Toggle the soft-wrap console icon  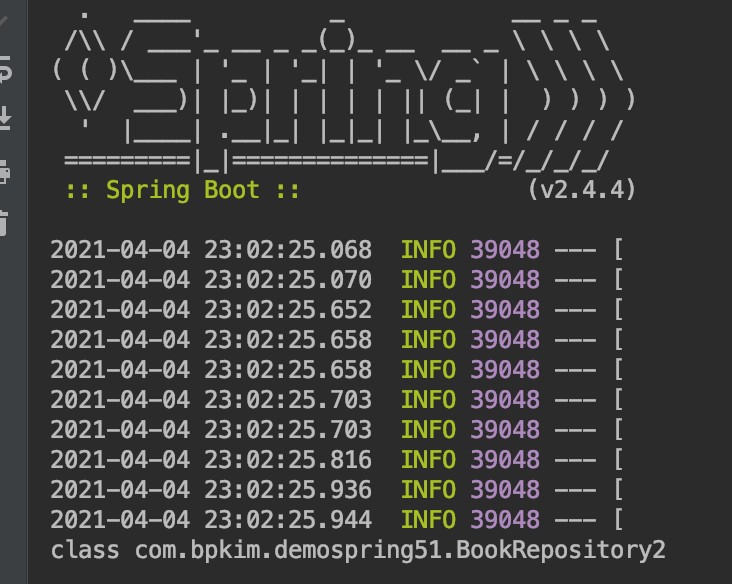pyautogui.click(x=5, y=70)
